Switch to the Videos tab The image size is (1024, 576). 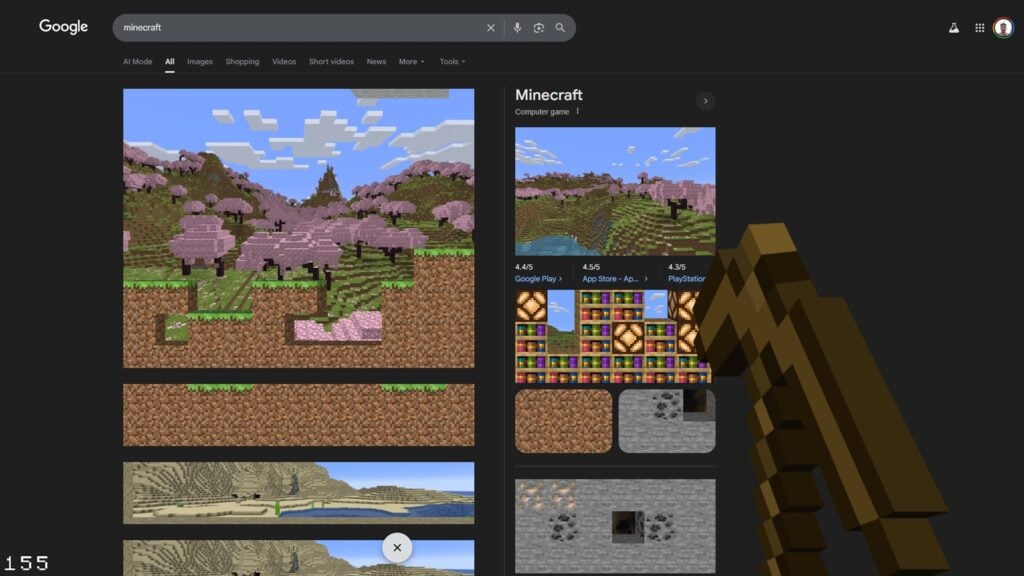(284, 62)
